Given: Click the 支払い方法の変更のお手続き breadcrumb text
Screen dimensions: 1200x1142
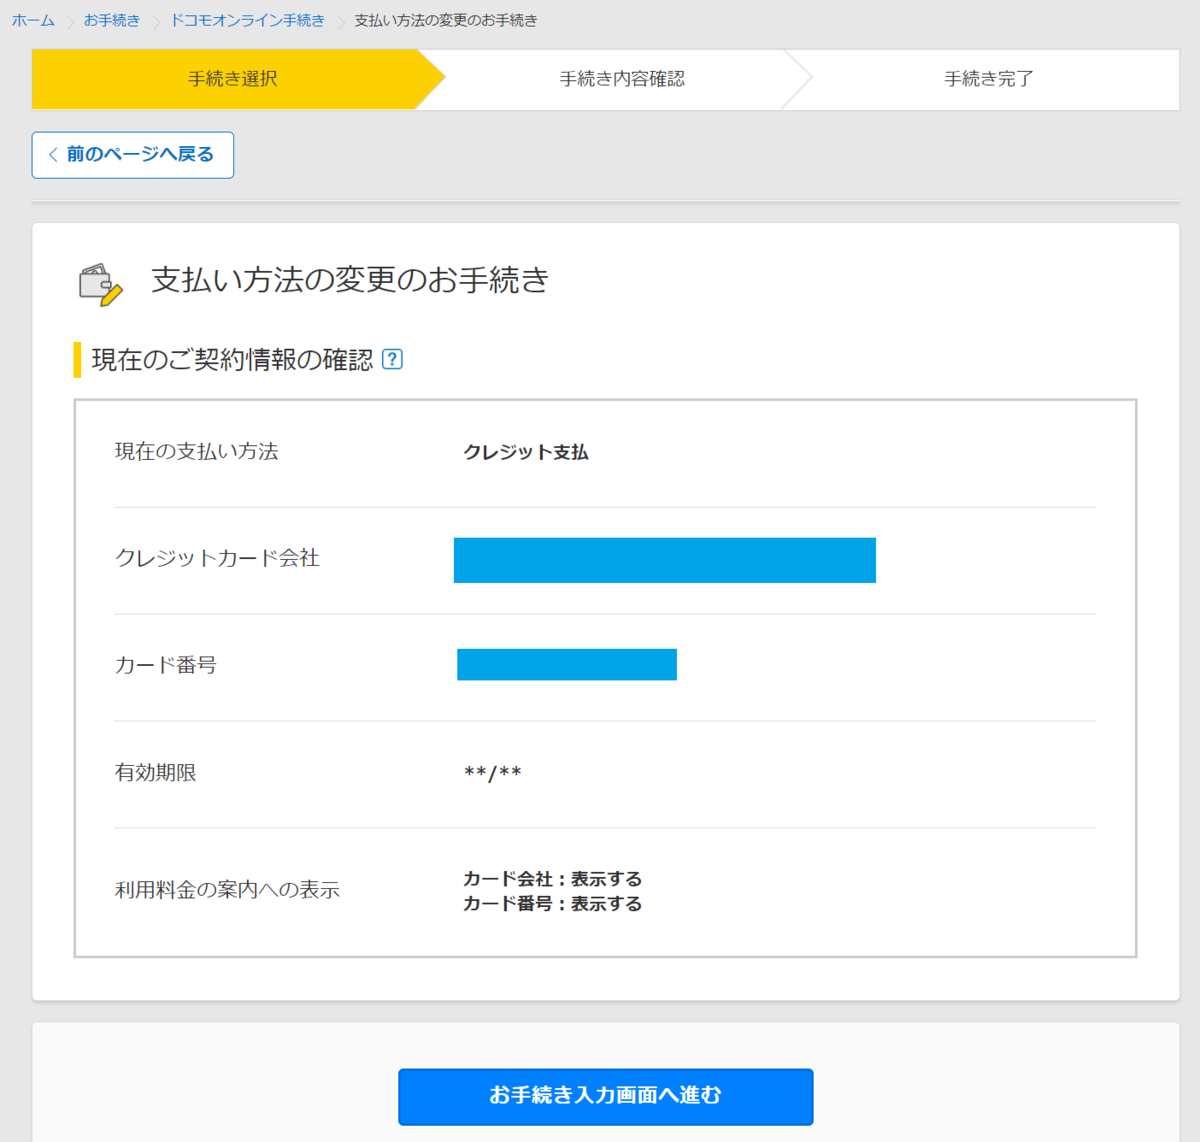Looking at the screenshot, I should tap(445, 19).
